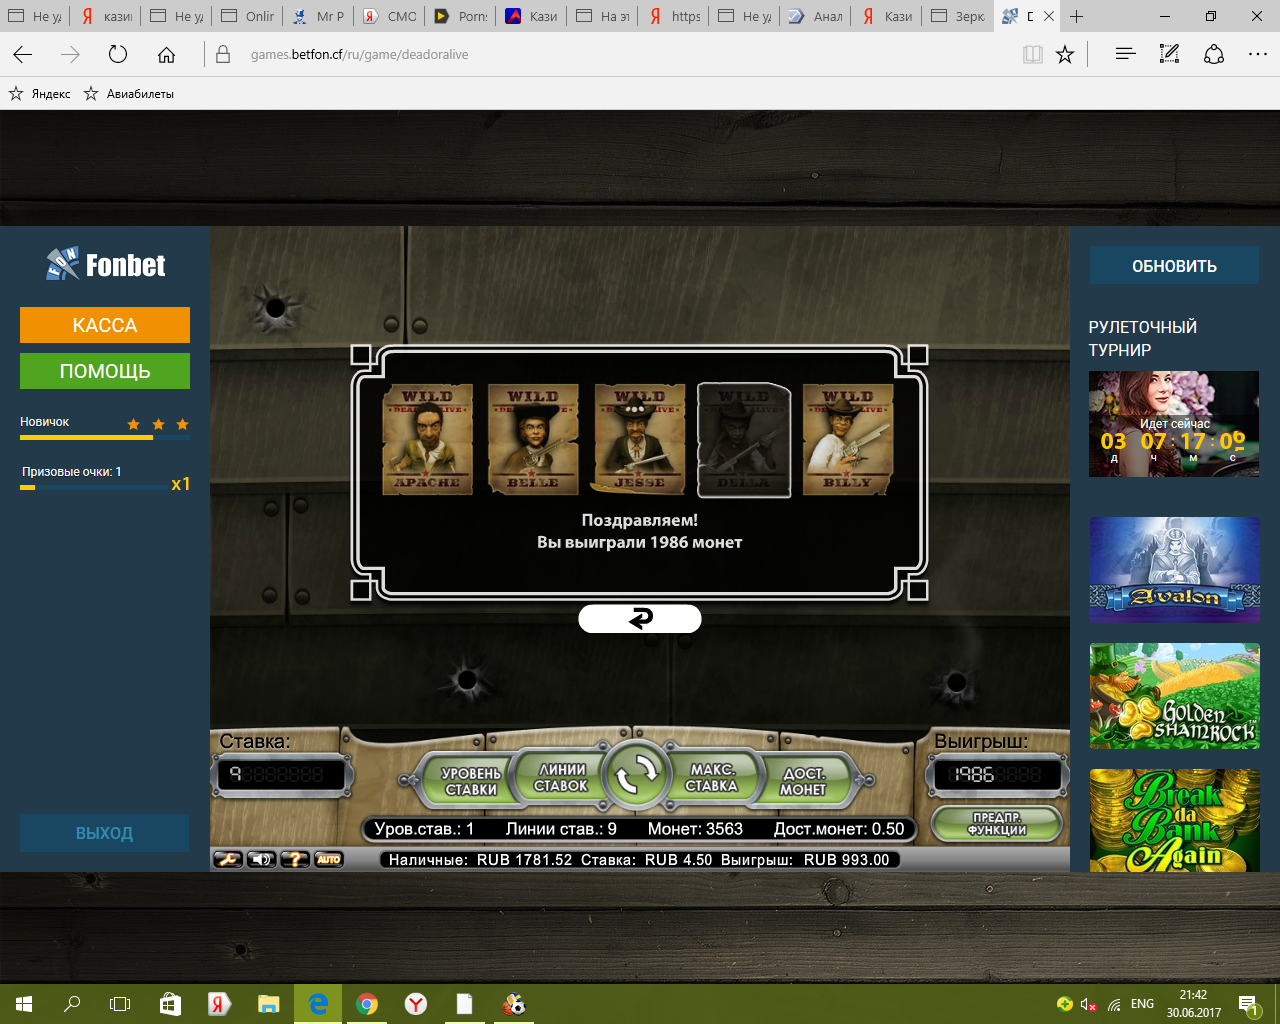Viewport: 1280px width, 1024px height.
Task: Open the roulette tournament banner
Action: 1174,424
